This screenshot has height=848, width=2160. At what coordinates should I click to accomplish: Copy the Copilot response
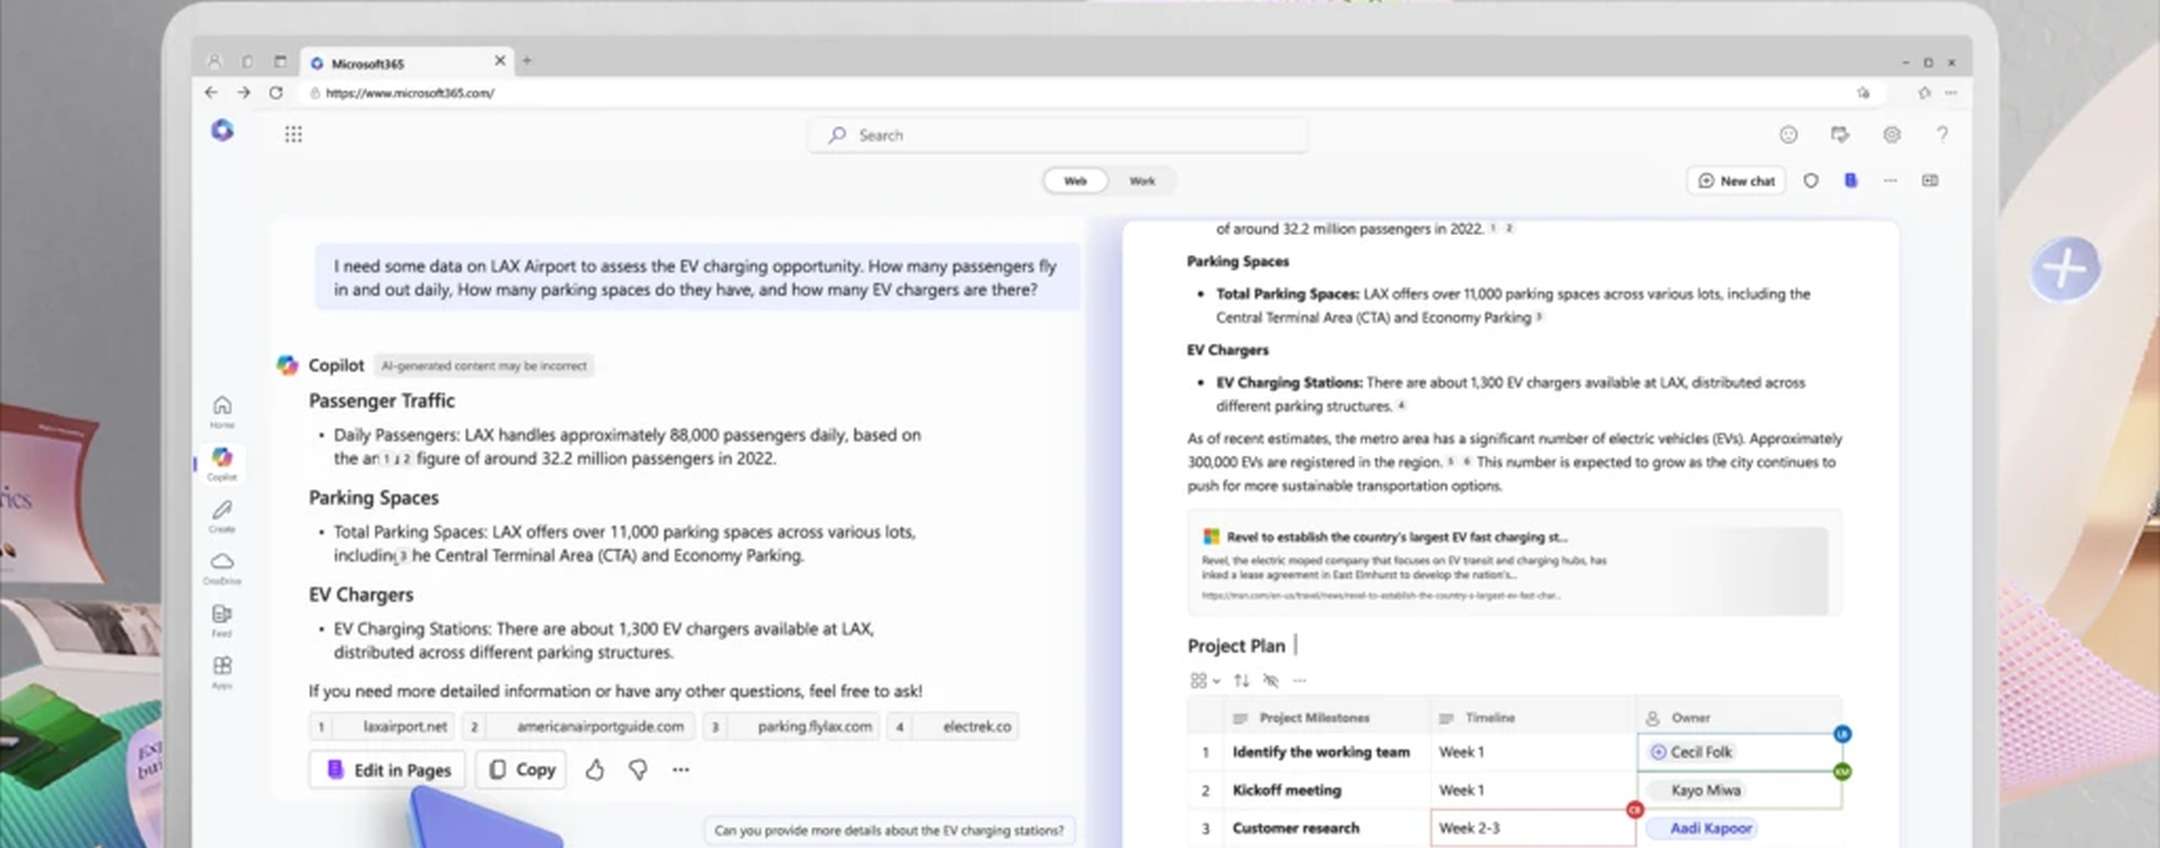pos(521,769)
